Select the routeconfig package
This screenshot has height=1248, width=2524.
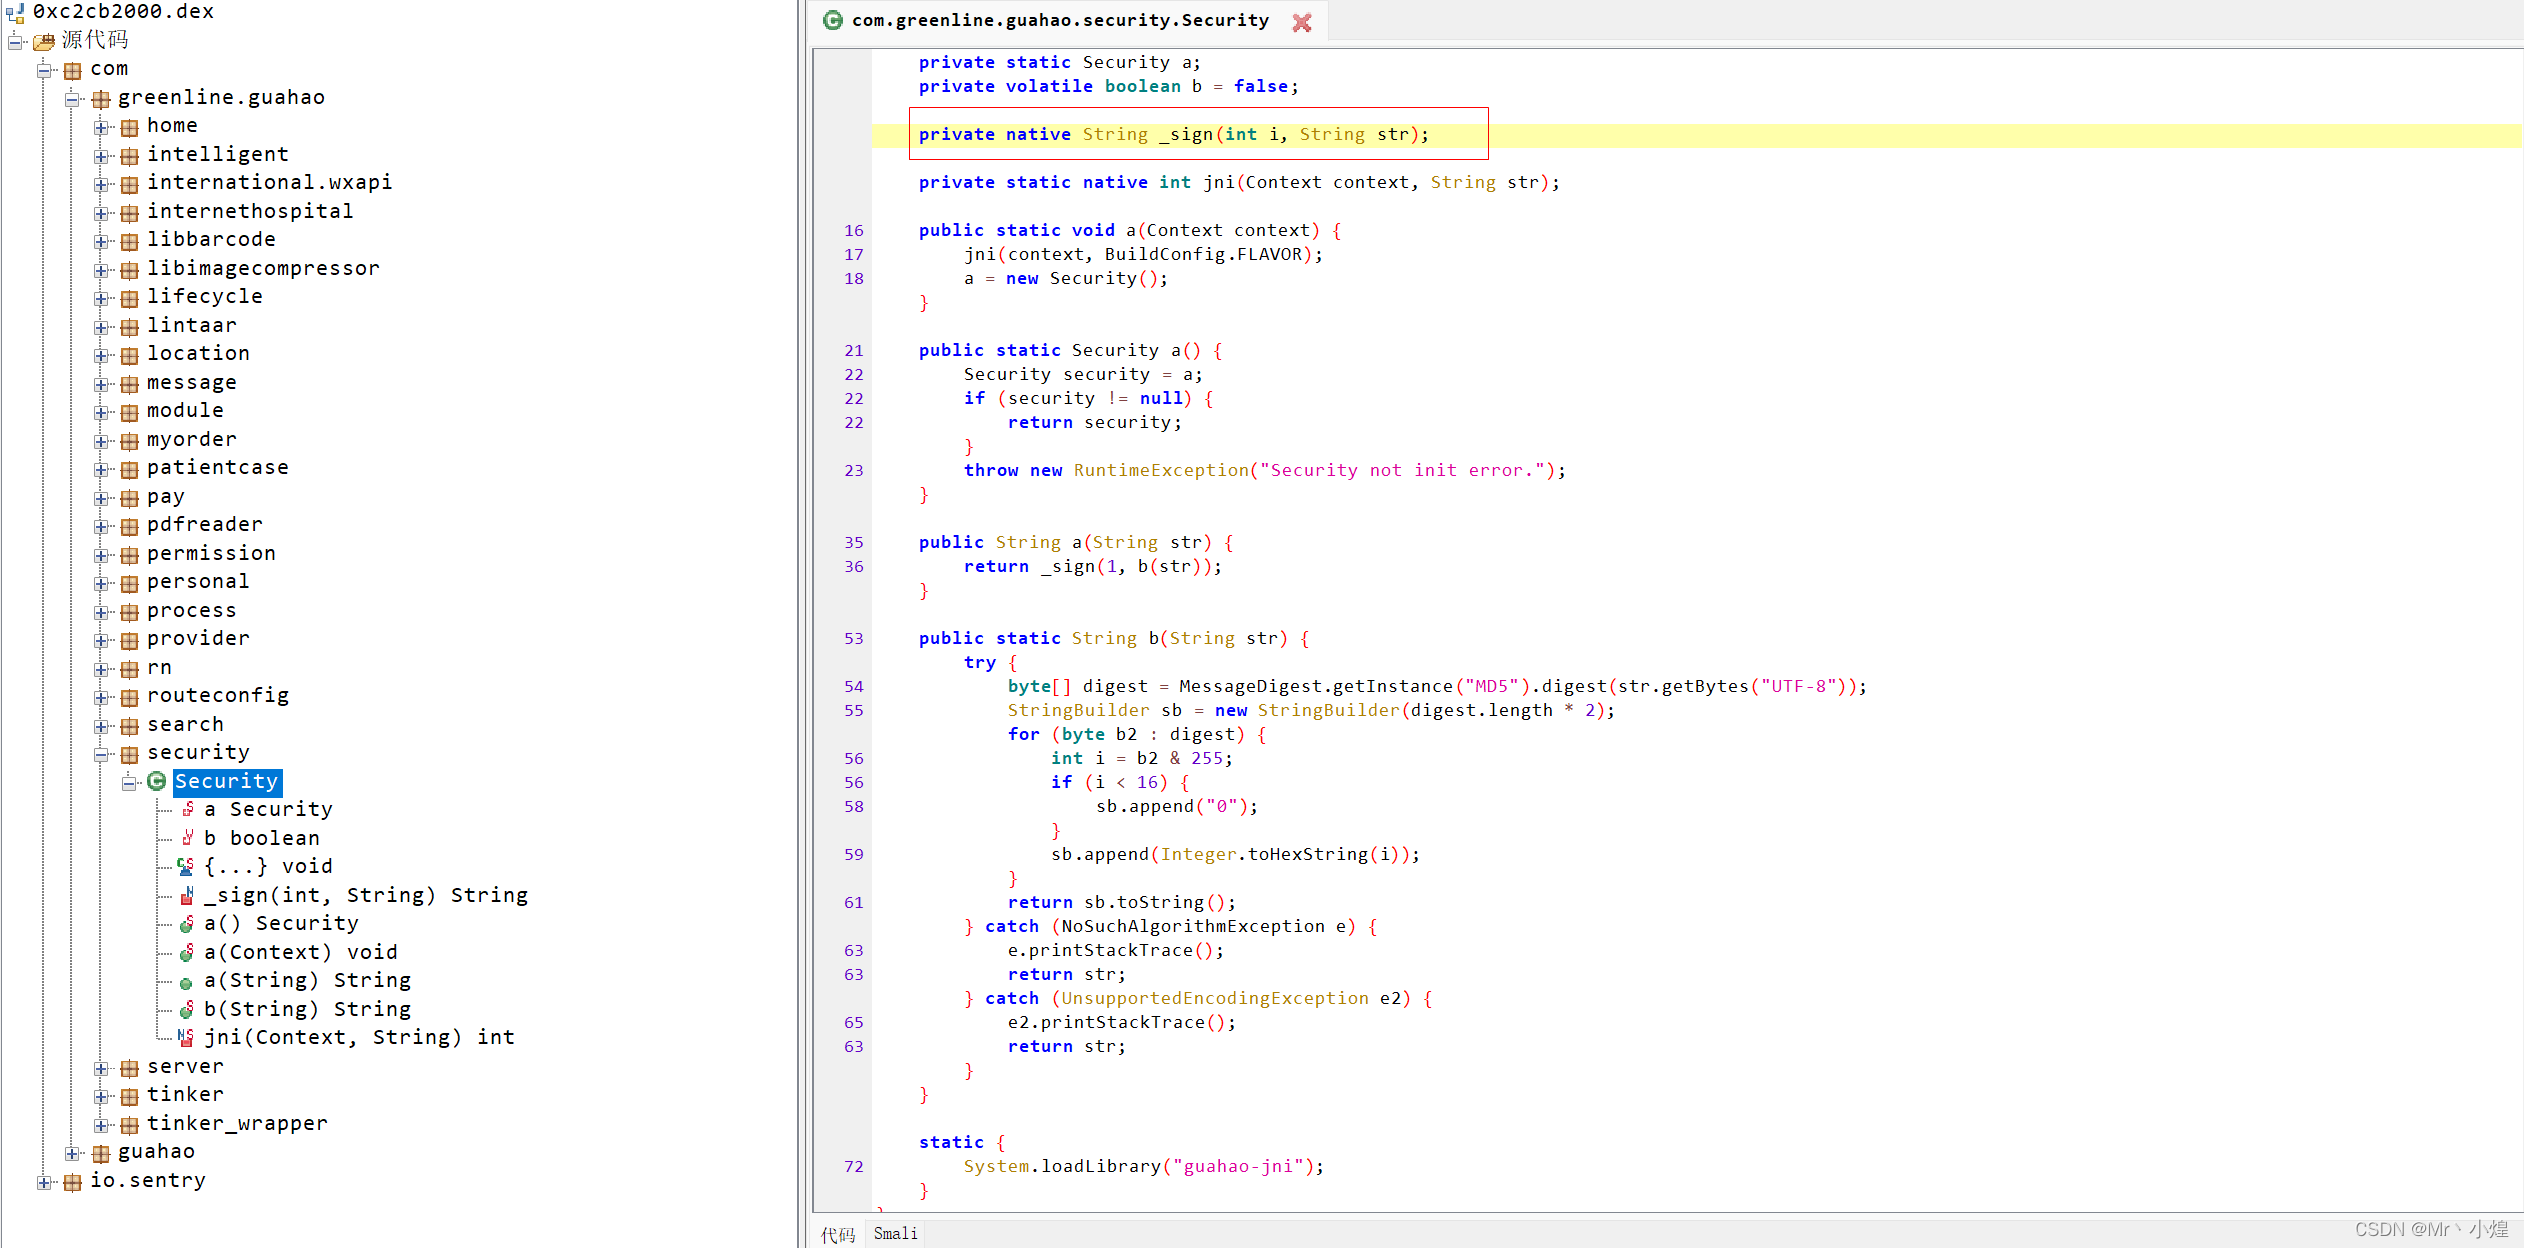click(217, 695)
